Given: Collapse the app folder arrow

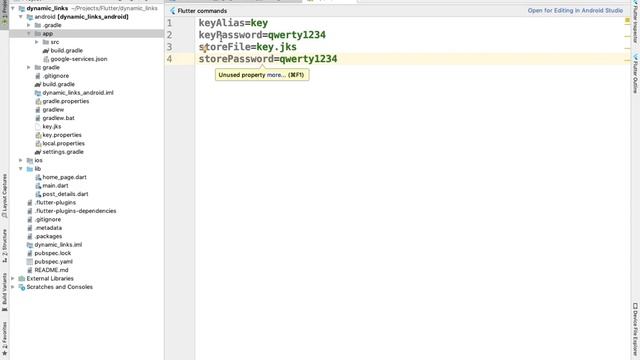Looking at the screenshot, I should pyautogui.click(x=29, y=33).
